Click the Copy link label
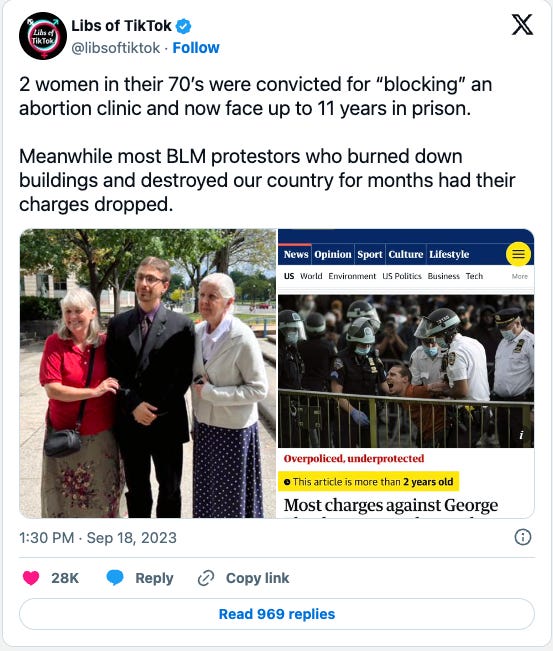Image resolution: width=553 pixels, height=651 pixels. 257,578
